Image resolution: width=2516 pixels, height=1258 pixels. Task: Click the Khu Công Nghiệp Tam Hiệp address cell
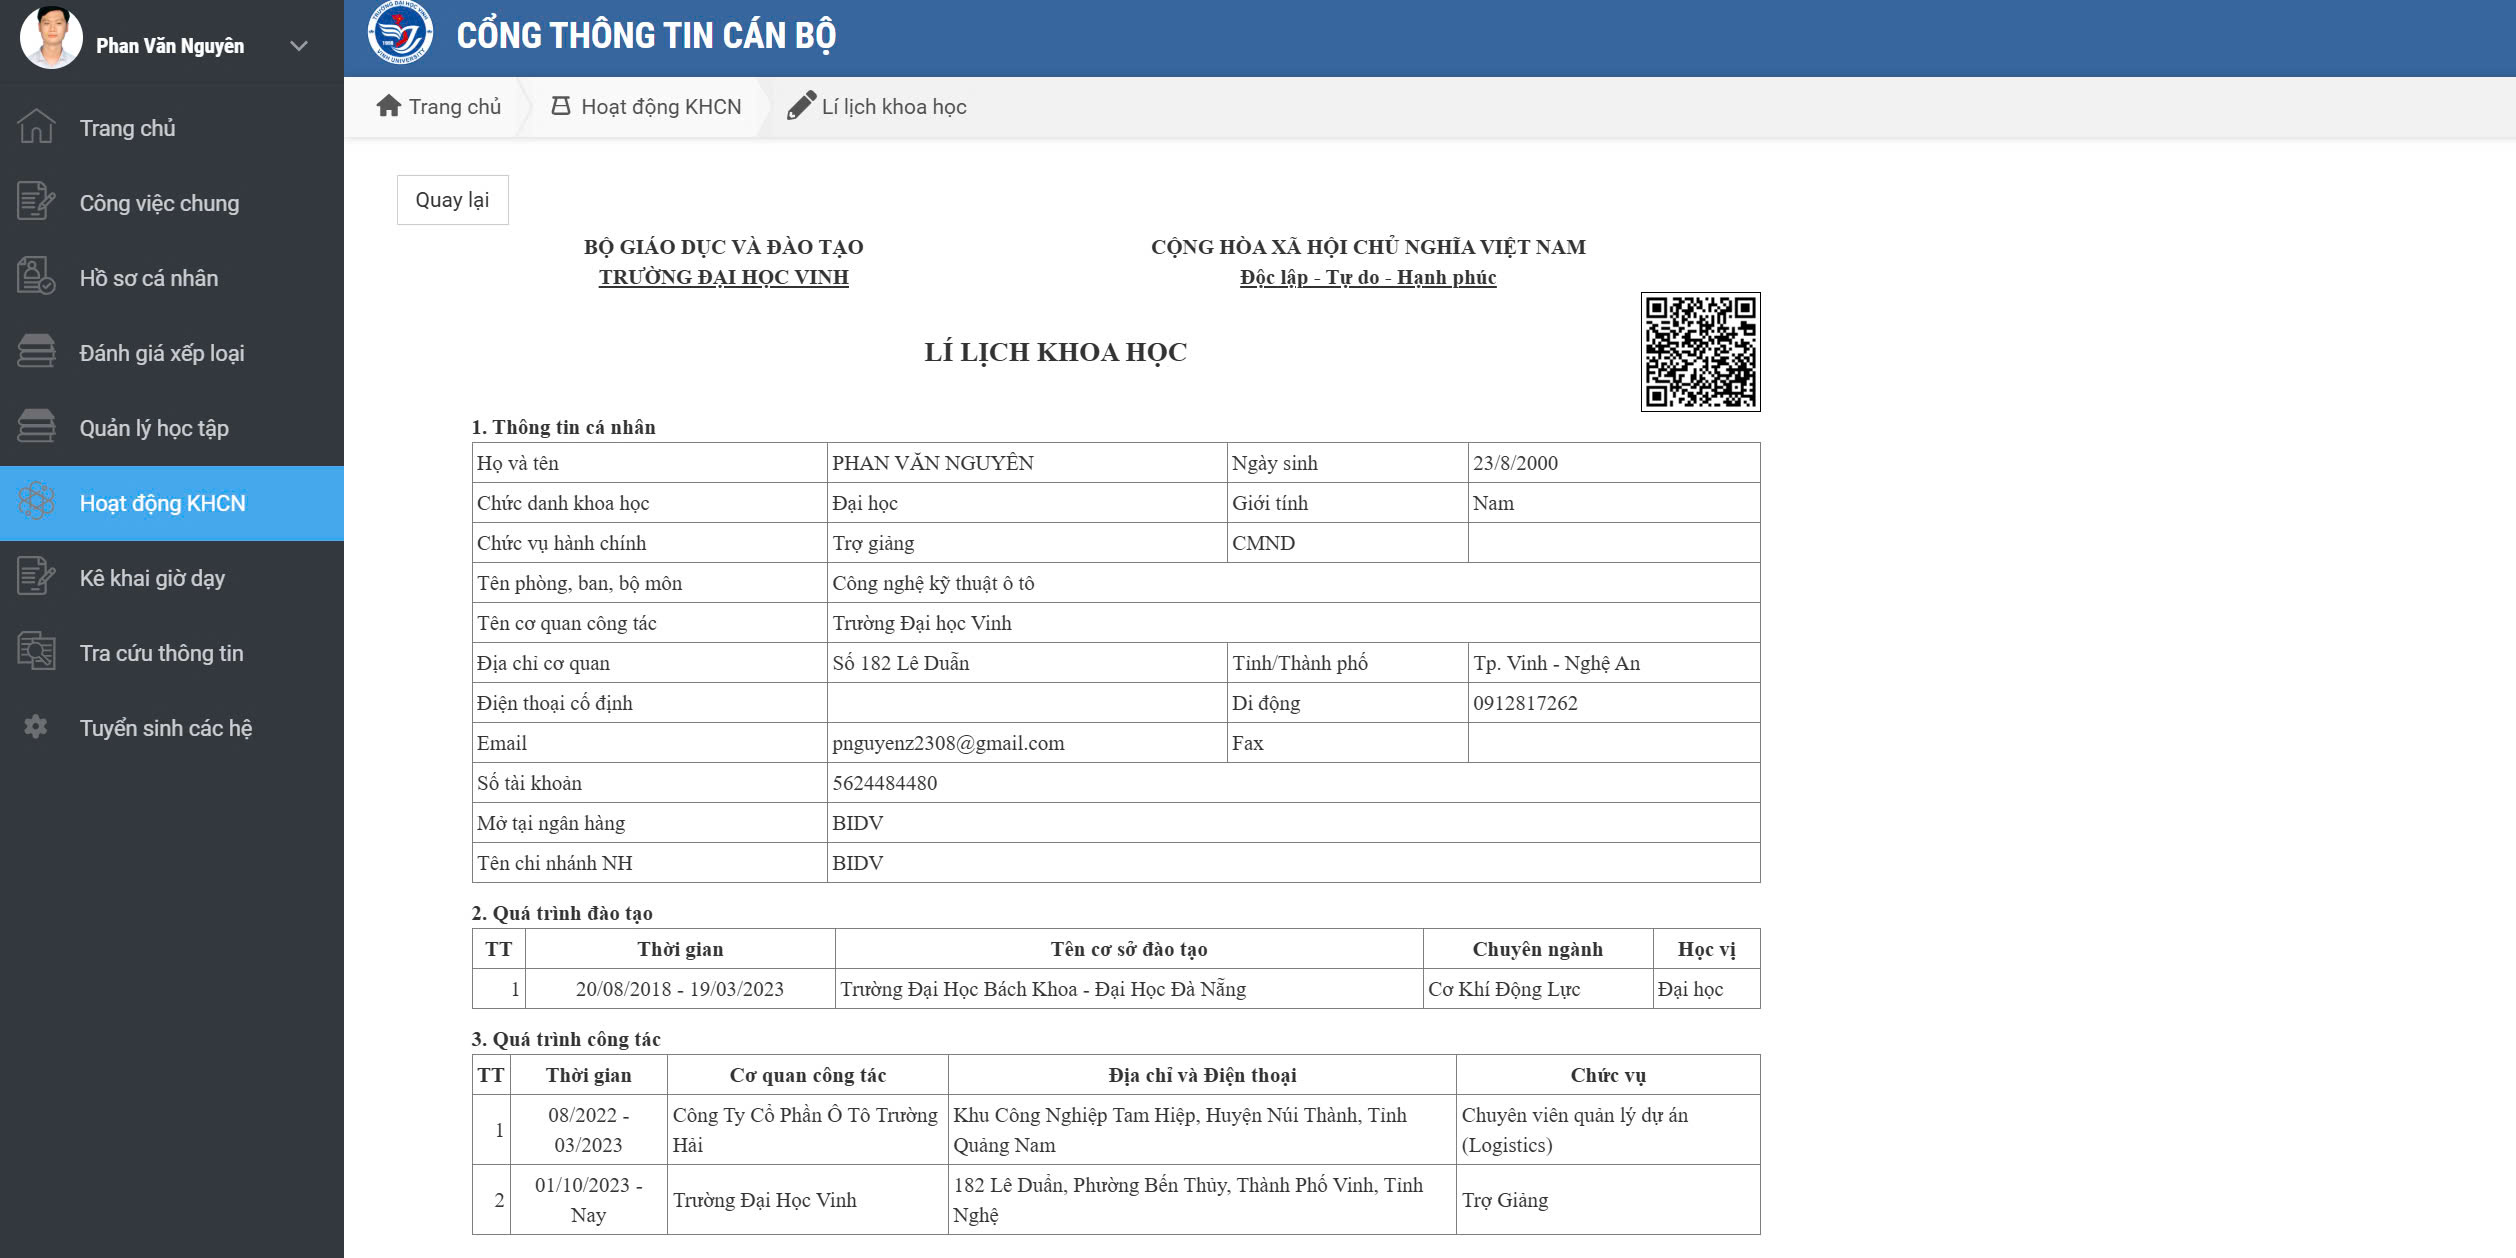click(1202, 1130)
